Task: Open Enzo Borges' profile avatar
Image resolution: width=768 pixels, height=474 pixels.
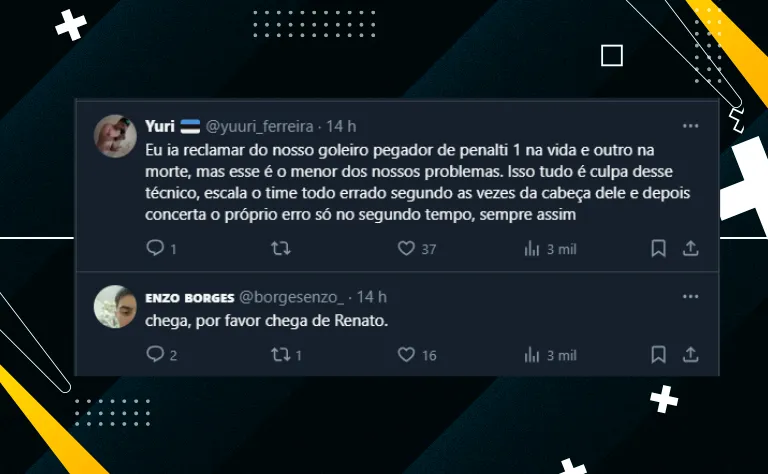Action: 115,307
